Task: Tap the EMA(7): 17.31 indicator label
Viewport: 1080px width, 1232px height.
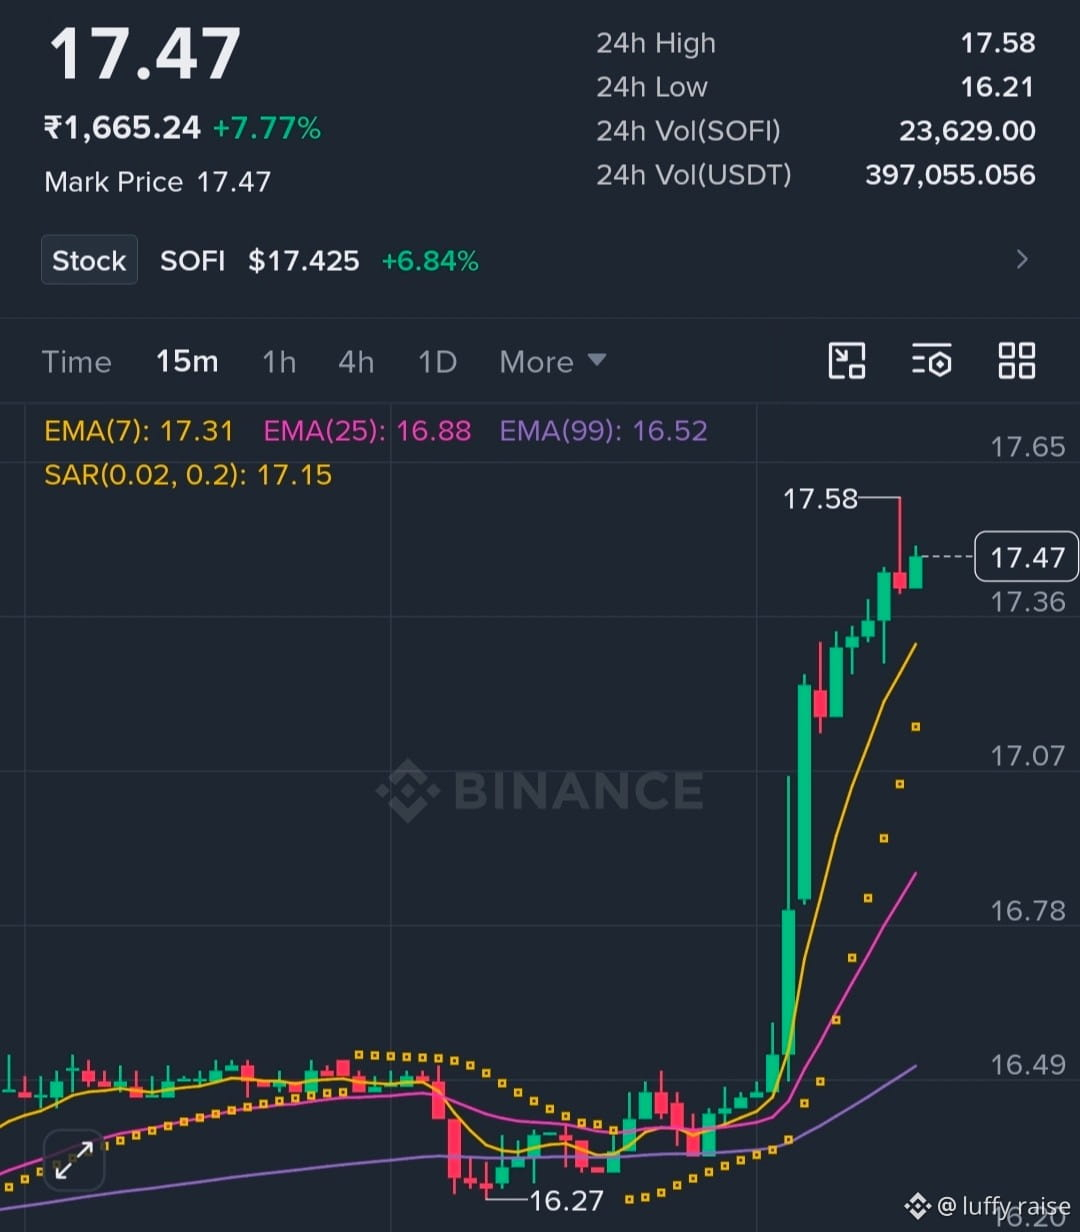Action: coord(139,431)
